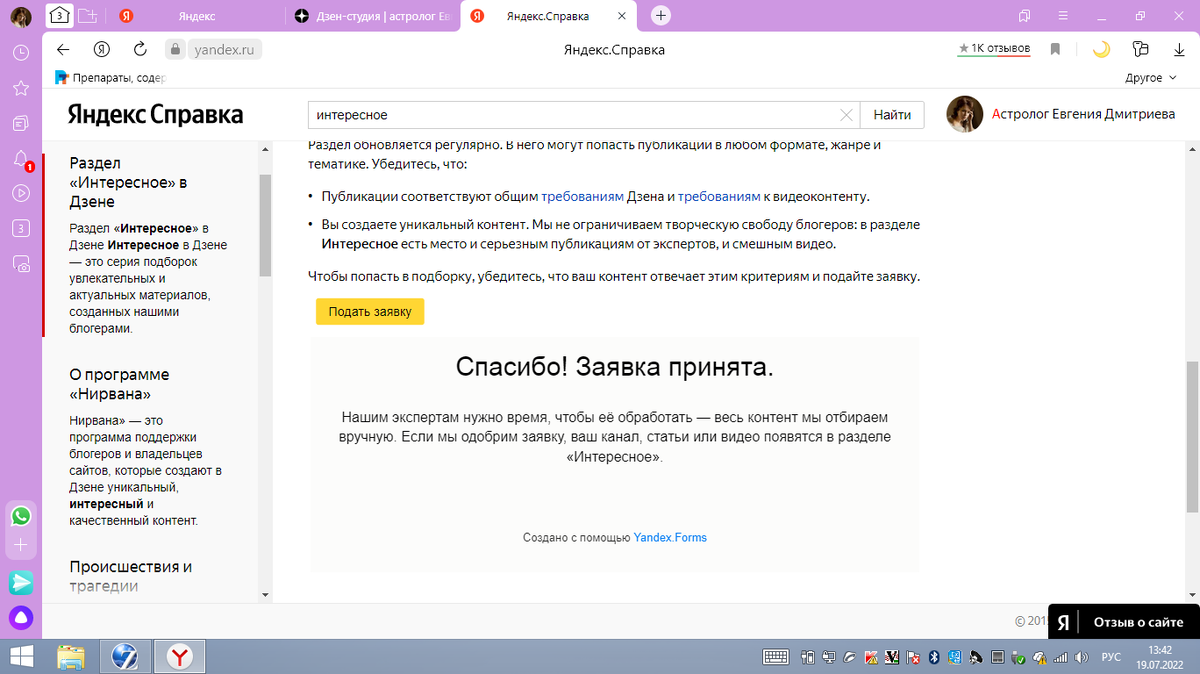Image resolution: width=1200 pixels, height=674 pixels.
Task: Open the Препараты bookmark in bookmarks bar
Action: tap(110, 77)
